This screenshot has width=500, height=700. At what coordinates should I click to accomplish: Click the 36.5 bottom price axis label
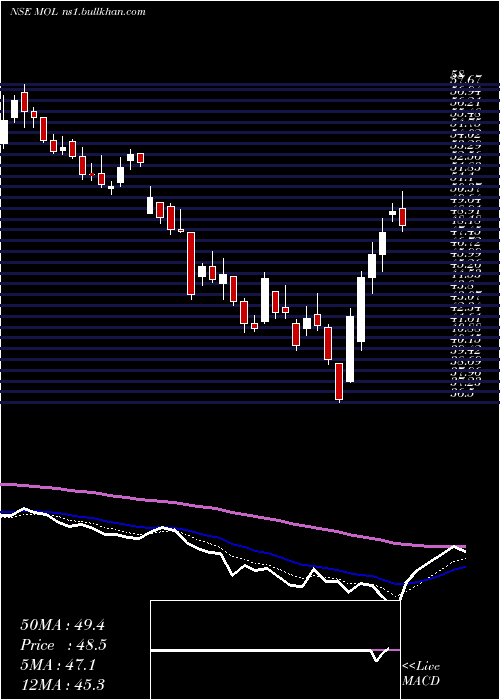coord(462,393)
